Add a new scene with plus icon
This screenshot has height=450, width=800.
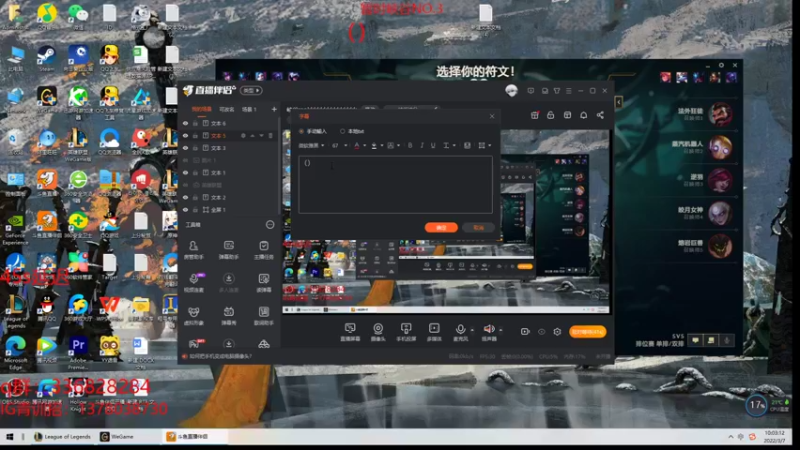[274, 109]
